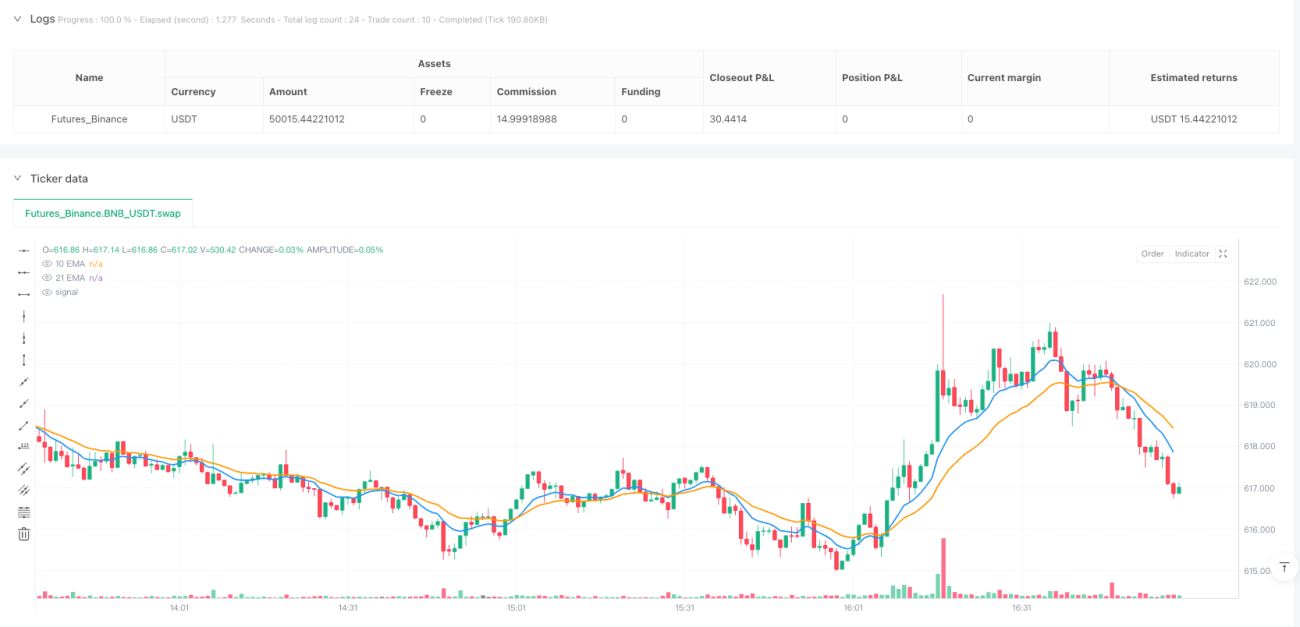This screenshot has width=1300, height=627.
Task: Select the price line tool with number label
Action: coord(24,446)
